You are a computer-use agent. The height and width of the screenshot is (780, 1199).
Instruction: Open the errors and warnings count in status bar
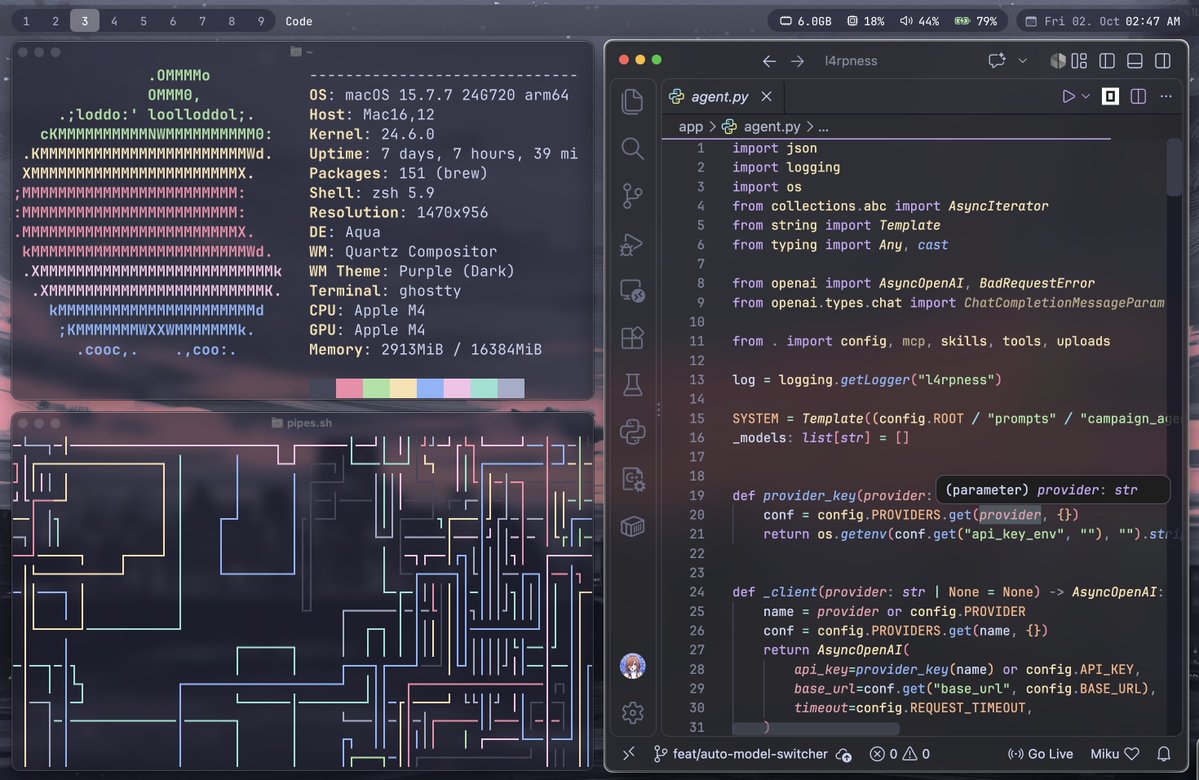(x=900, y=754)
